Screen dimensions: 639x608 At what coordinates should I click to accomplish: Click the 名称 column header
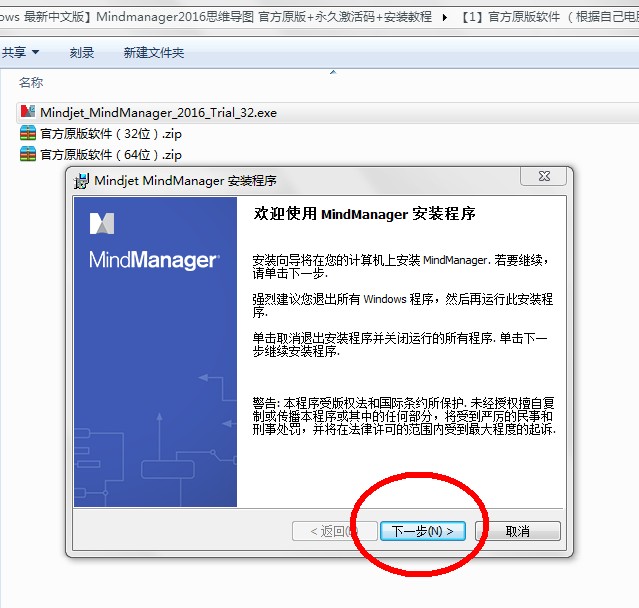click(31, 83)
